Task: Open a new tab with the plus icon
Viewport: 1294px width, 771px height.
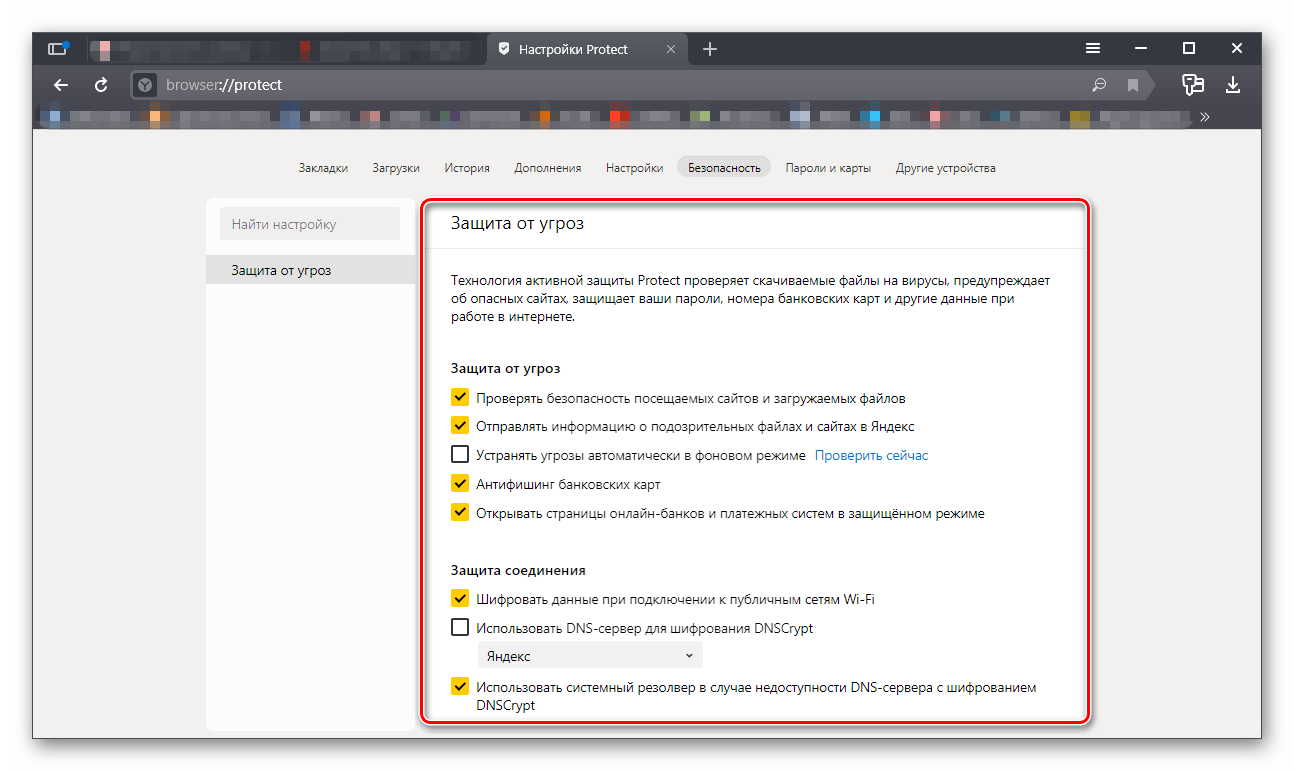Action: (710, 49)
